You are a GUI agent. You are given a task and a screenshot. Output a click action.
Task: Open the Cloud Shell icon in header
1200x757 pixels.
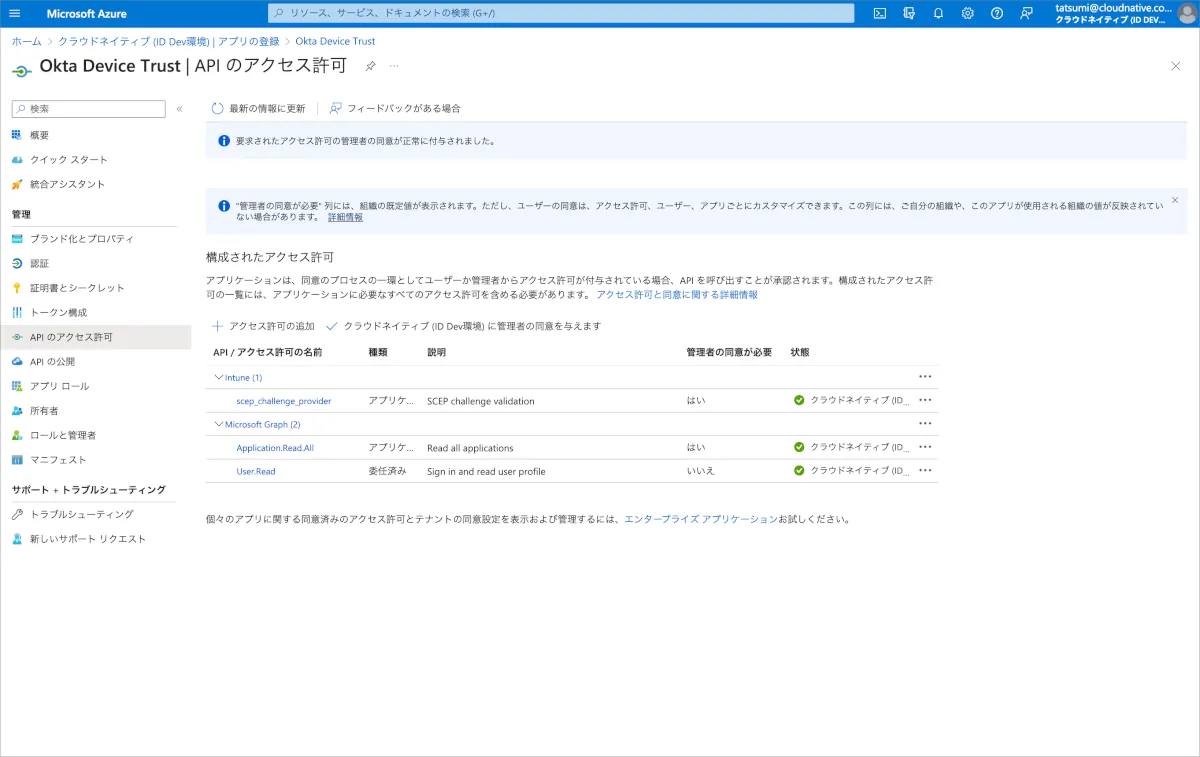pyautogui.click(x=880, y=13)
